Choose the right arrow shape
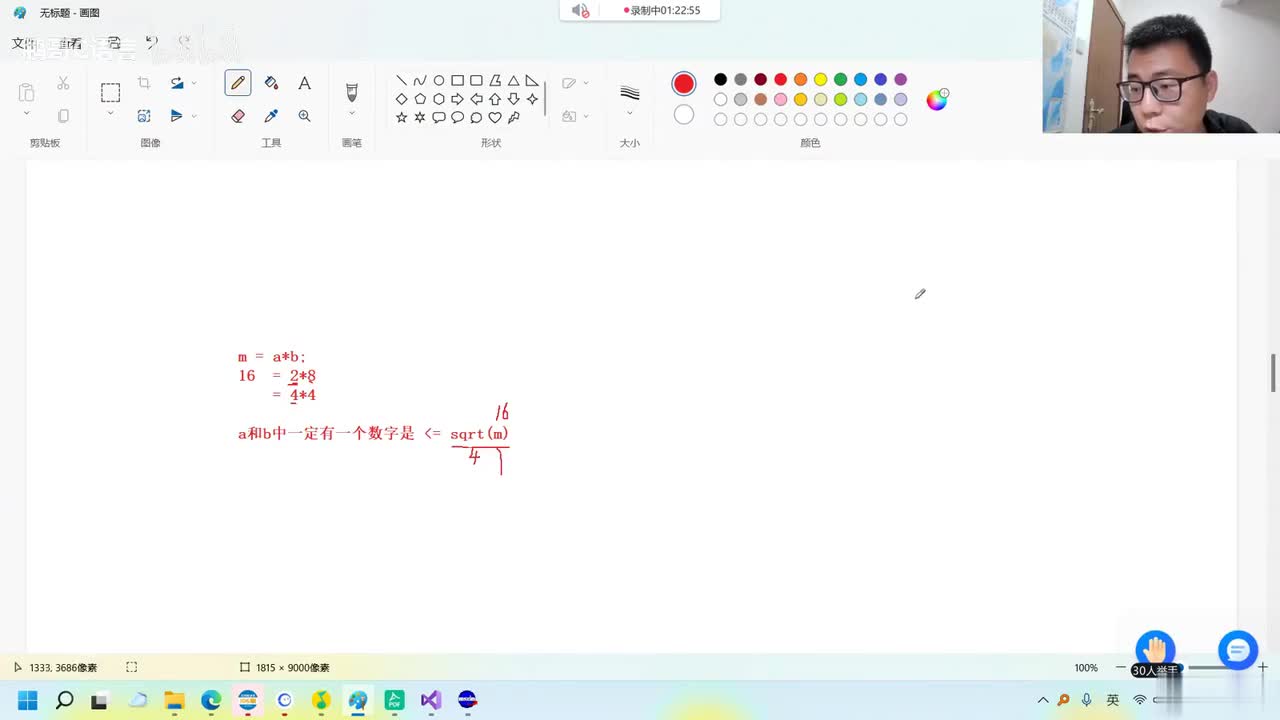The height and width of the screenshot is (720, 1280). [457, 99]
